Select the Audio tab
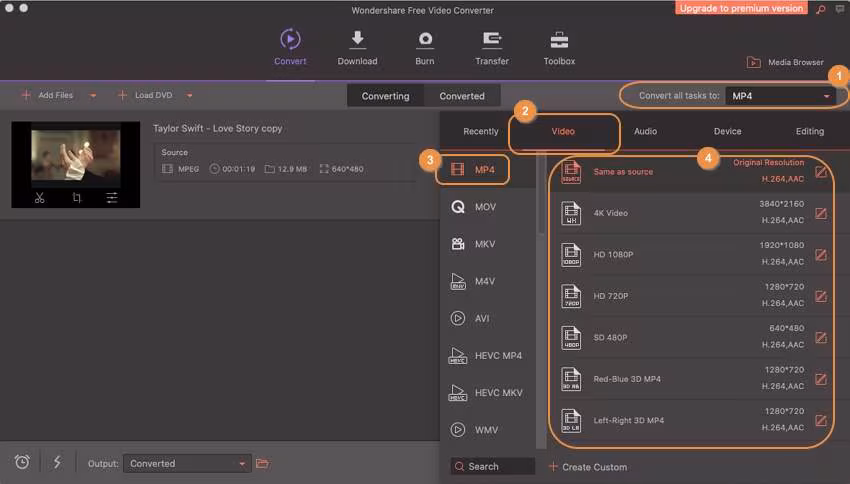The image size is (850, 484). (645, 131)
